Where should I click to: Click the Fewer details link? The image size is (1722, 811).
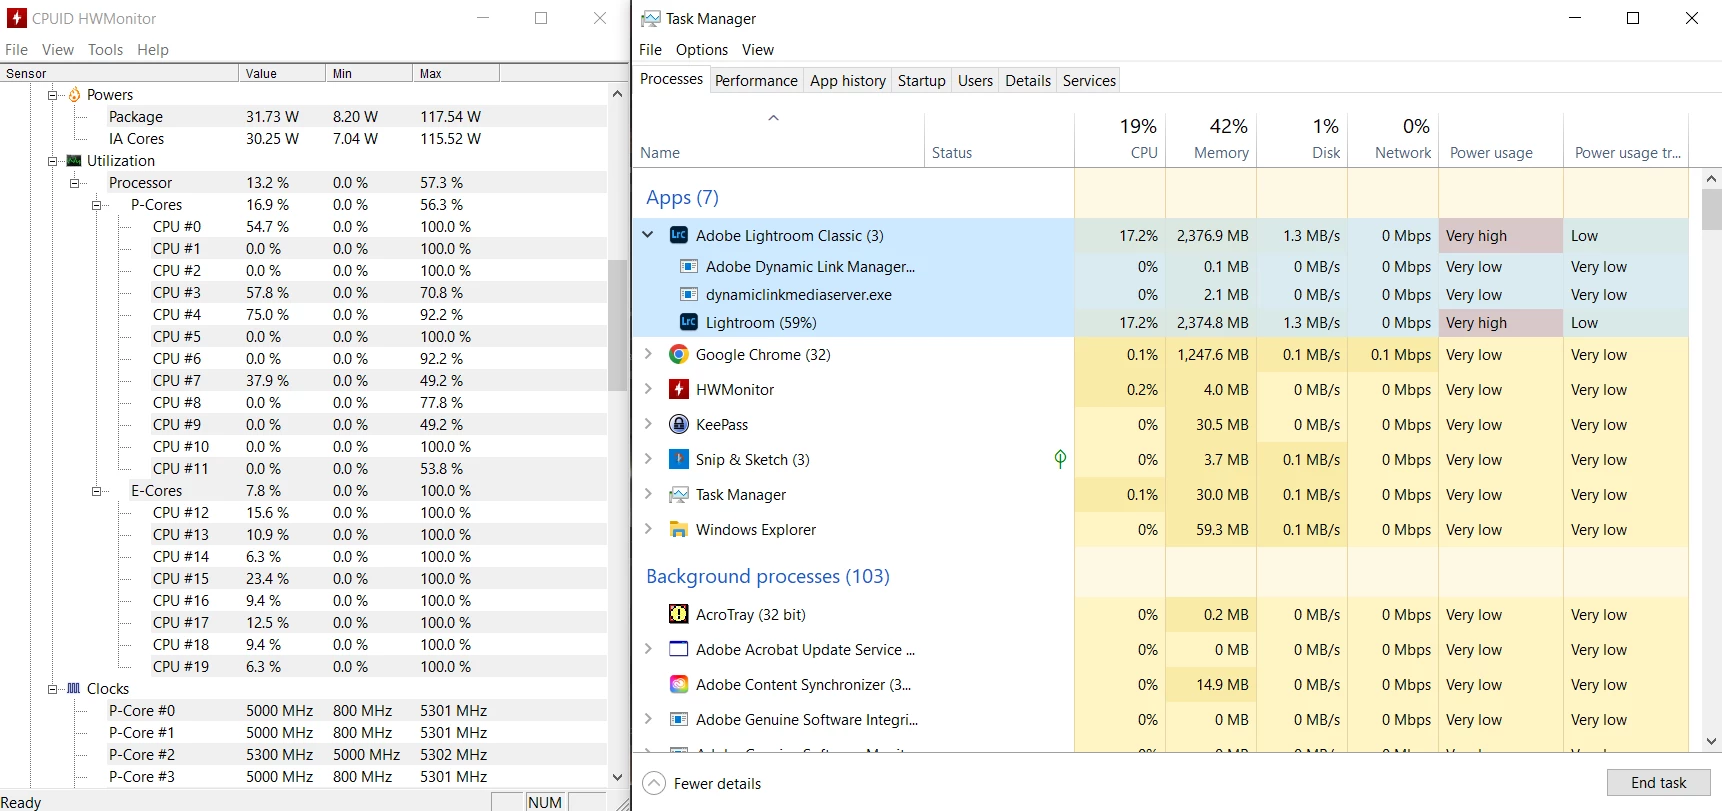tap(717, 783)
